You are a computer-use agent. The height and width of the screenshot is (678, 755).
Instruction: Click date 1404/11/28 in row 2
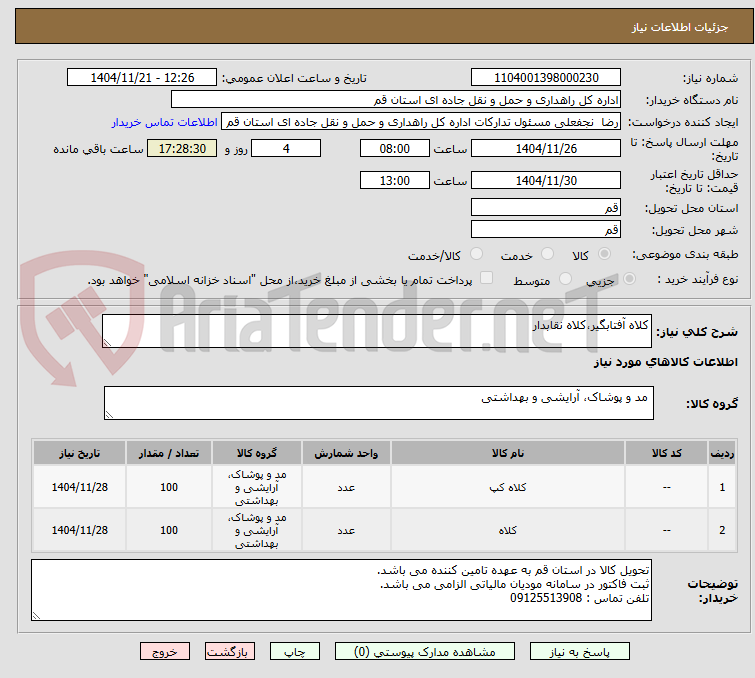point(79,530)
